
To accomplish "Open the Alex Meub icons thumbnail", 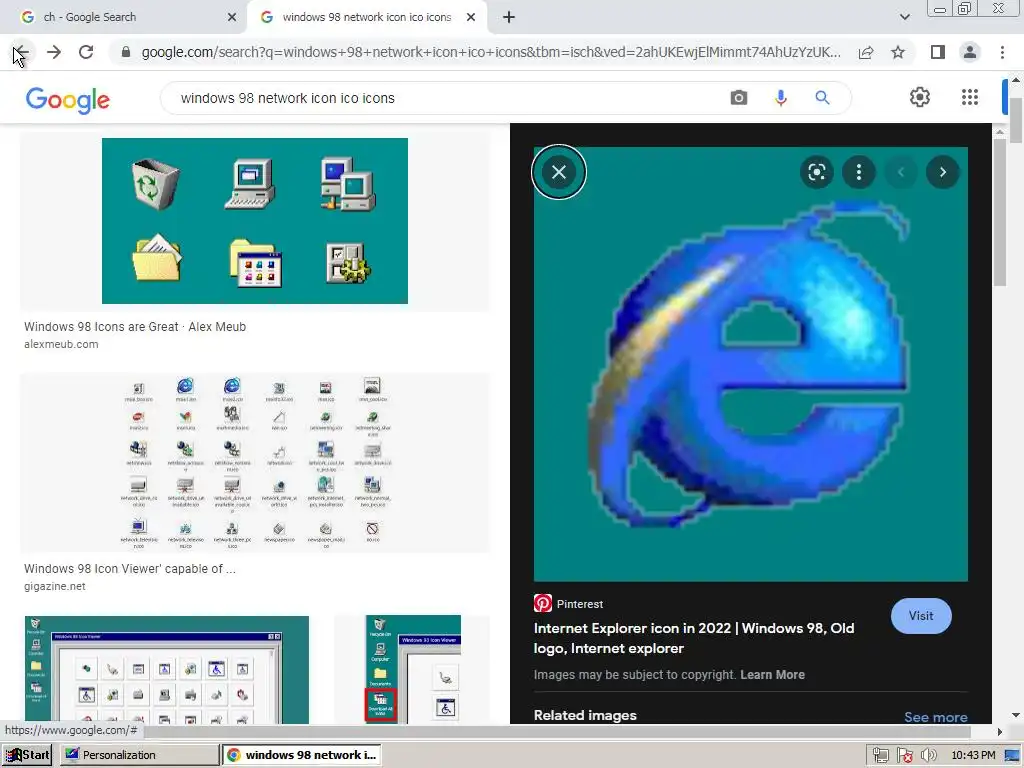I will click(255, 221).
